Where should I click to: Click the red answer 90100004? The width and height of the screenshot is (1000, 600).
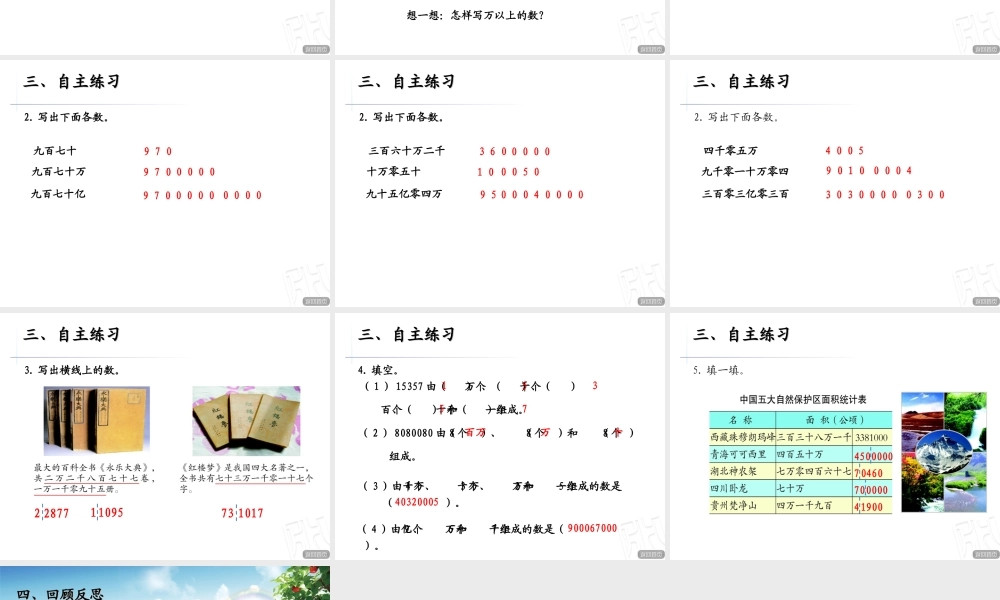pyautogui.click(x=869, y=170)
